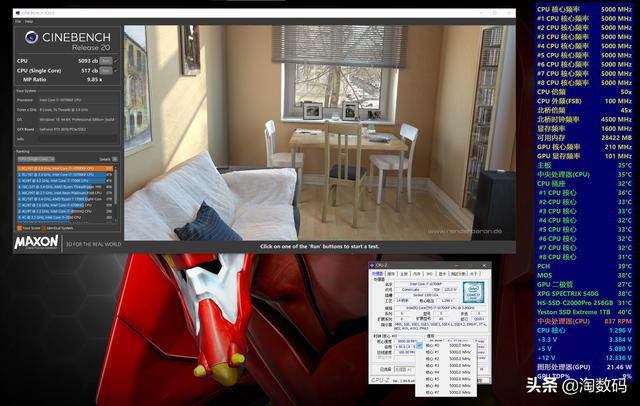
Task: Click the 517 cb single core score
Action: (89, 71)
